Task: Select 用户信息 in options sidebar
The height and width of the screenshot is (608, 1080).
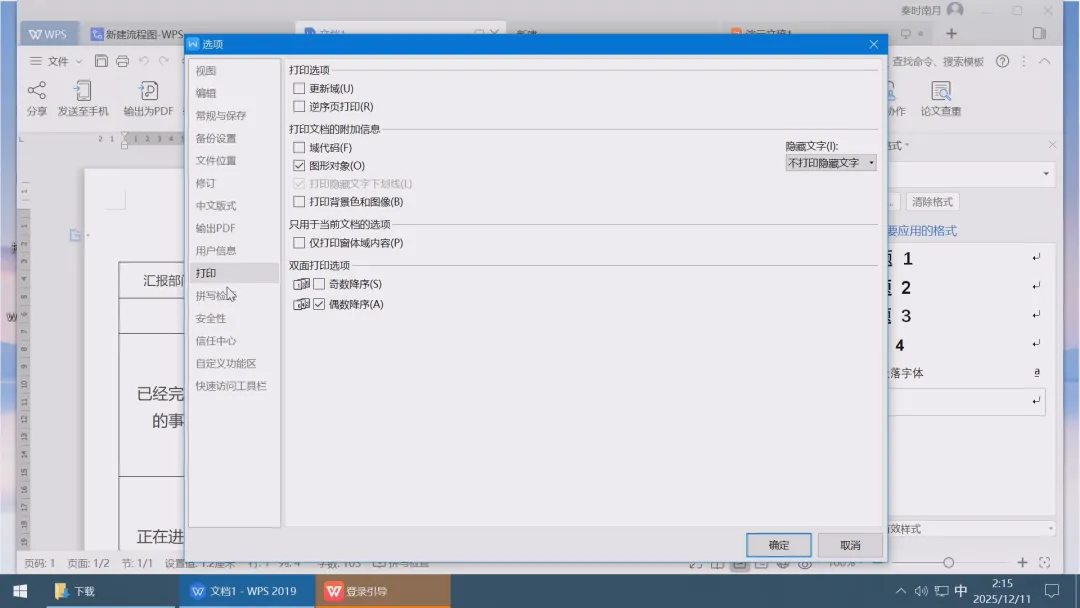Action: point(234,251)
